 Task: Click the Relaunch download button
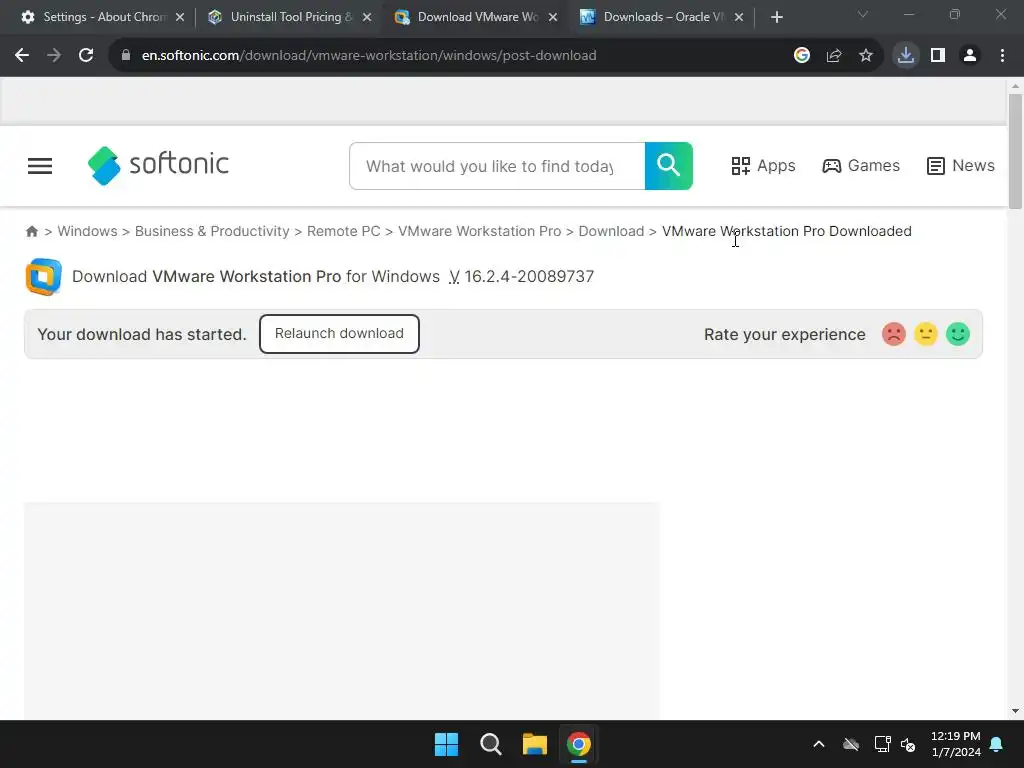pos(339,334)
